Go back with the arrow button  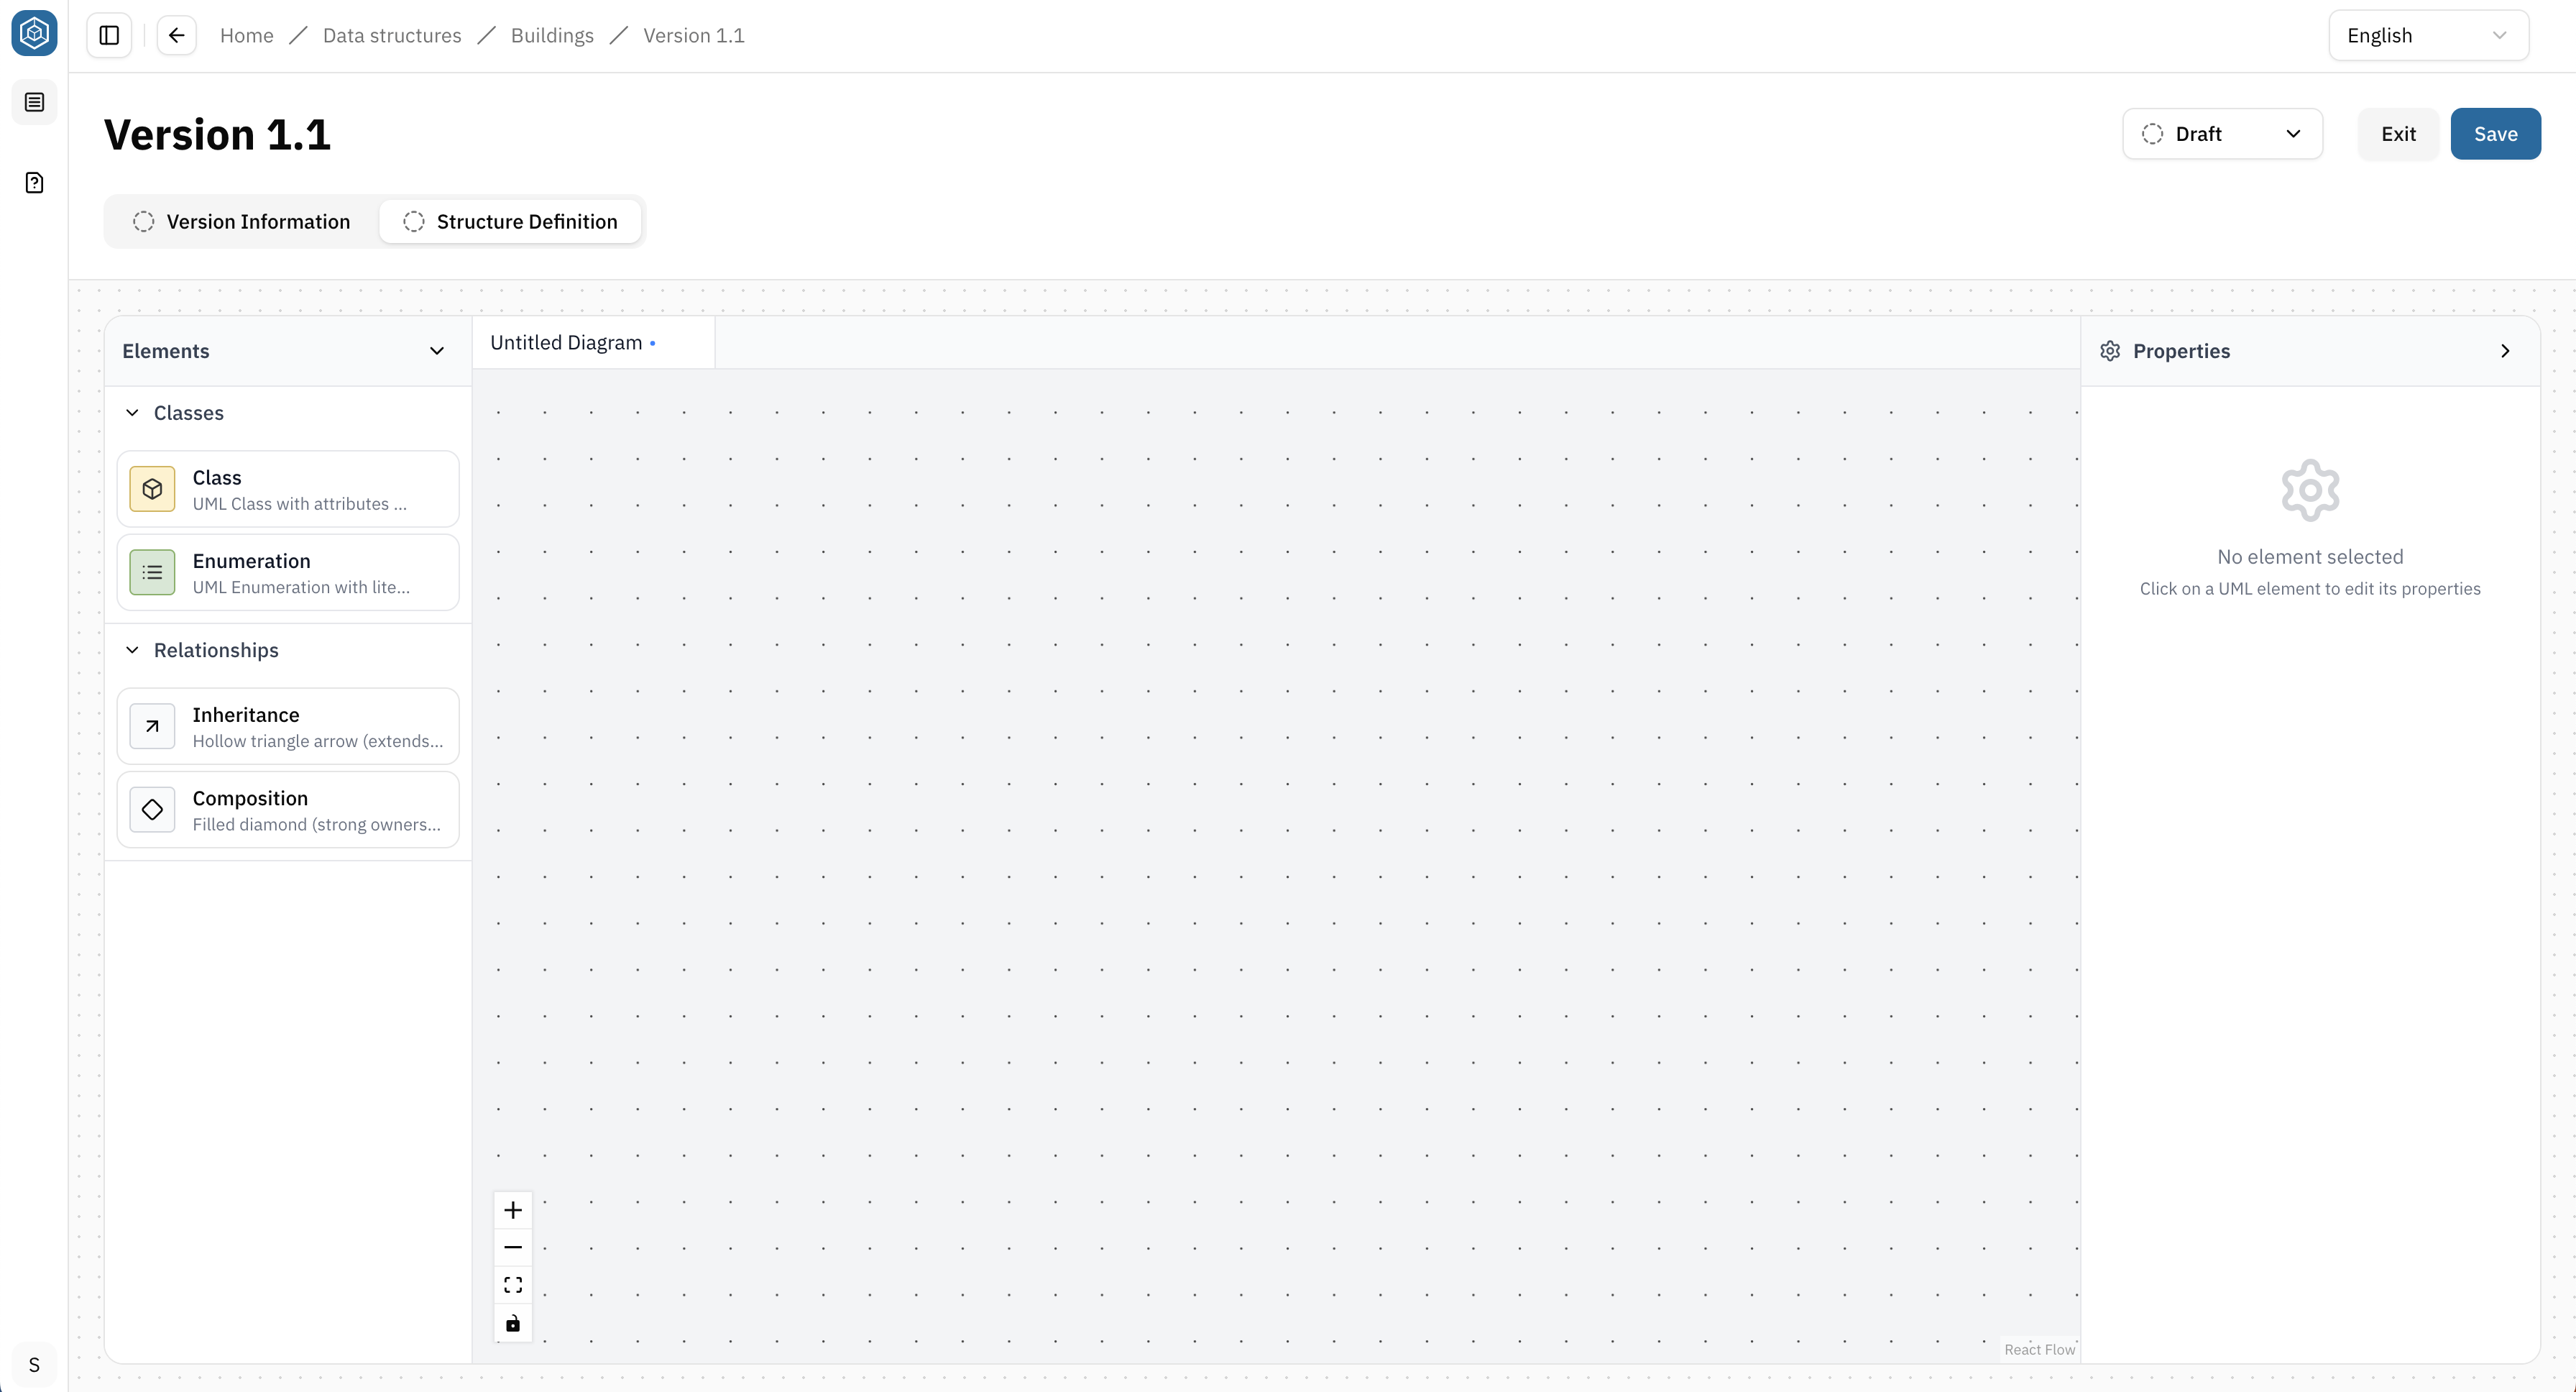click(x=177, y=36)
